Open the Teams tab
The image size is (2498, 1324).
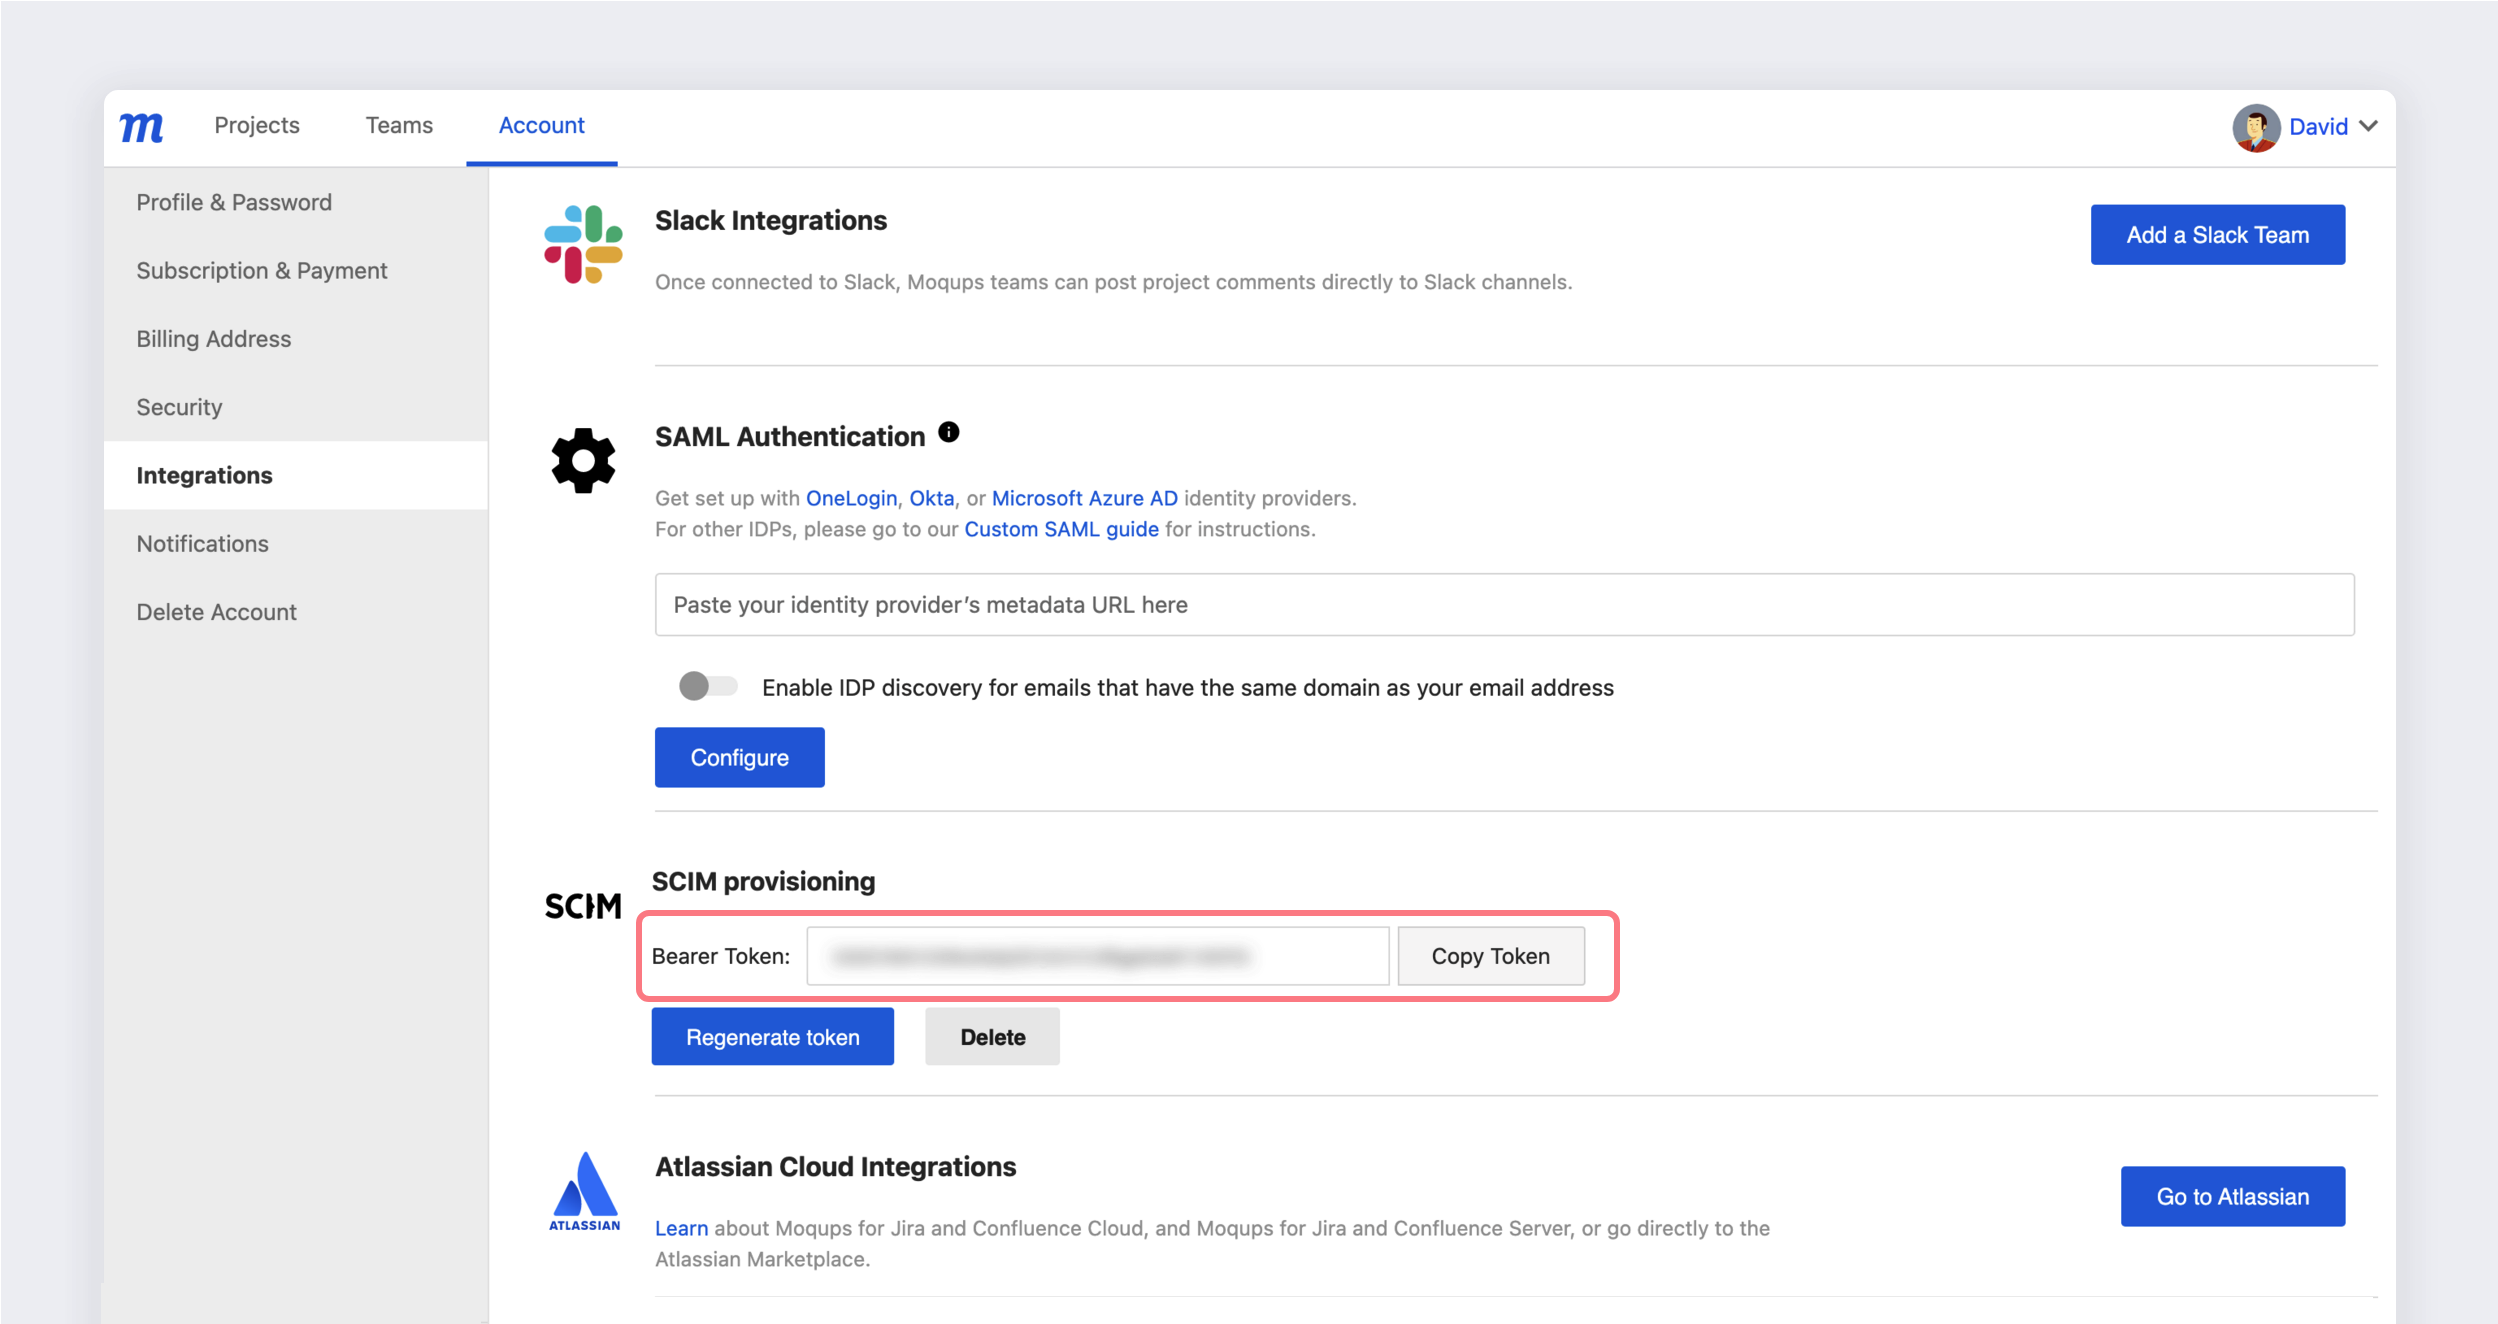pyautogui.click(x=399, y=126)
